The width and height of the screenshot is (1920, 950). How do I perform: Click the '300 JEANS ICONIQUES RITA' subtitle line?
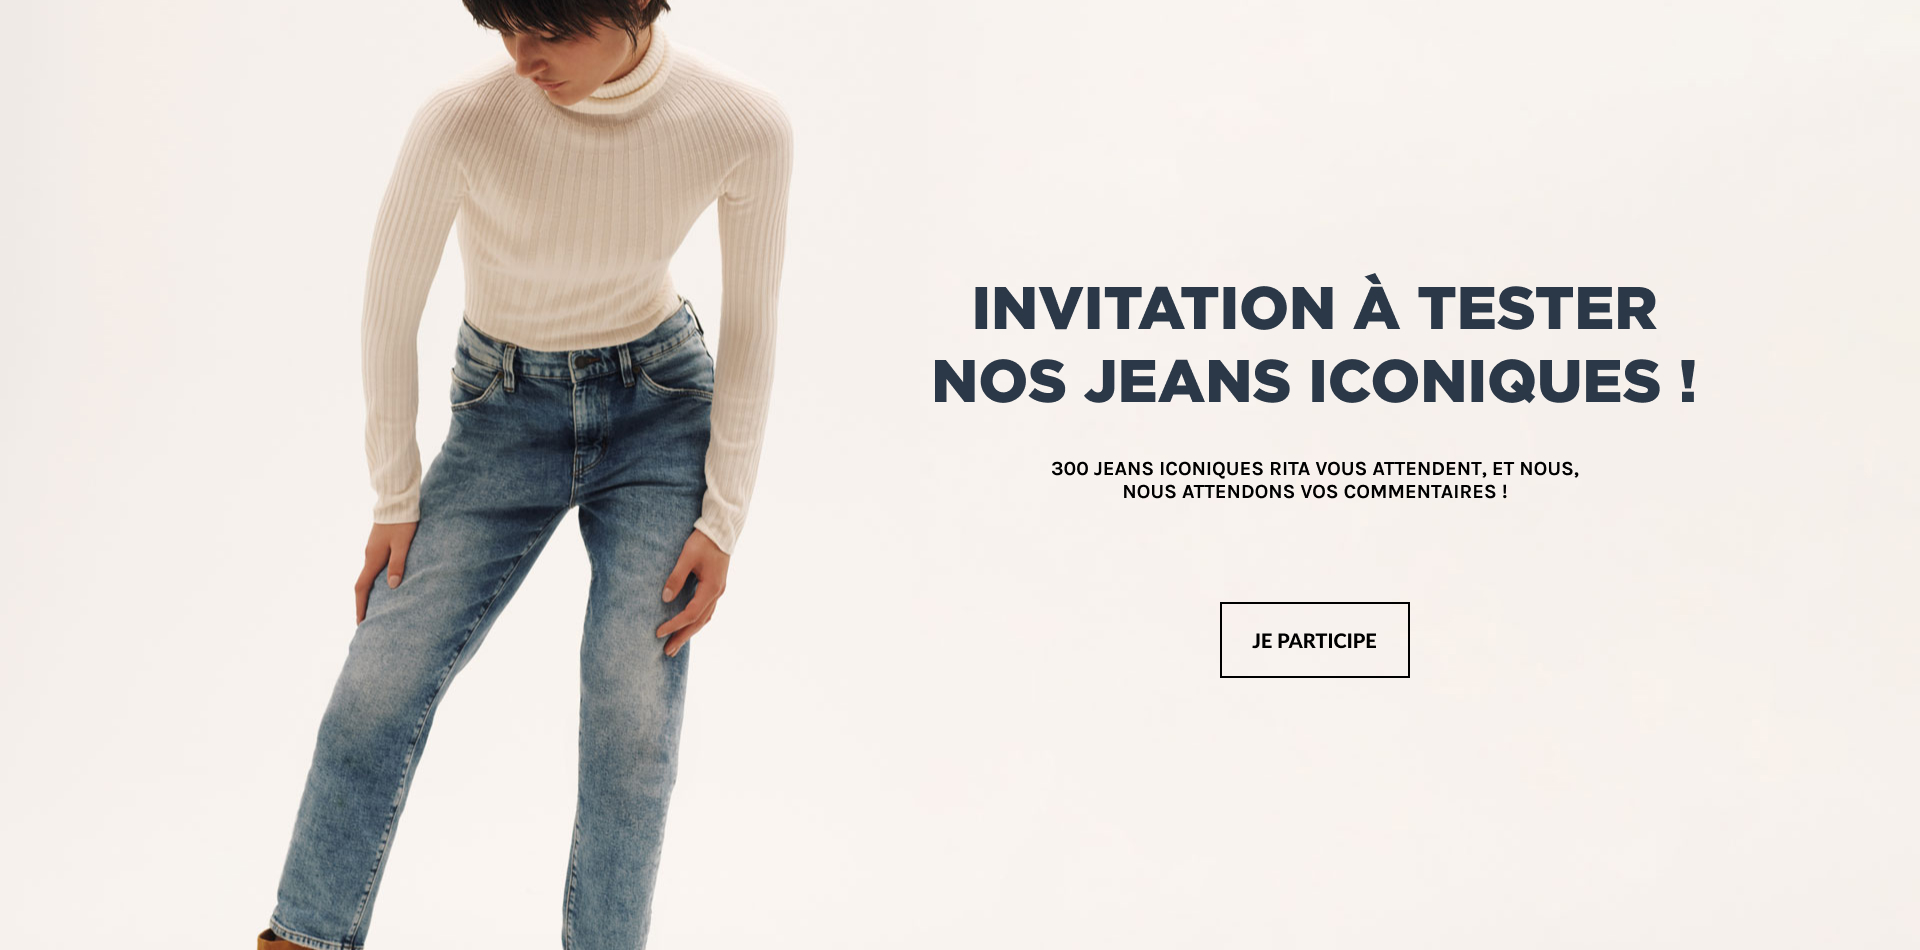1314,468
